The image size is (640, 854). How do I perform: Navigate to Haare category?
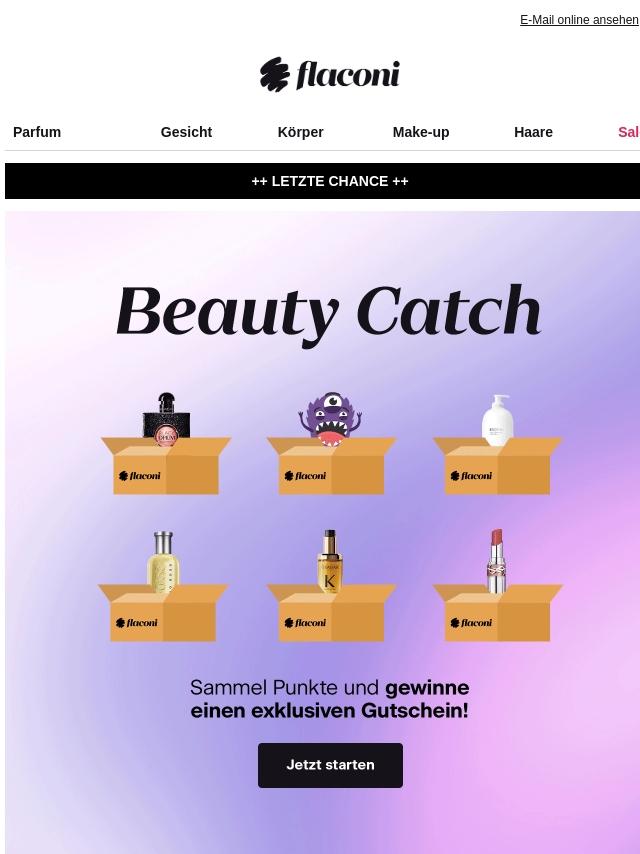coord(533,132)
